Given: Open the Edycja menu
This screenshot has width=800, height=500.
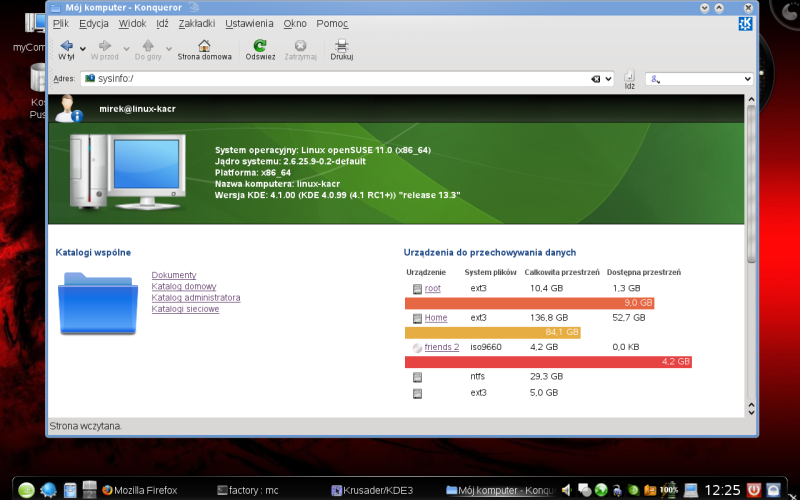Looking at the screenshot, I should (94, 23).
